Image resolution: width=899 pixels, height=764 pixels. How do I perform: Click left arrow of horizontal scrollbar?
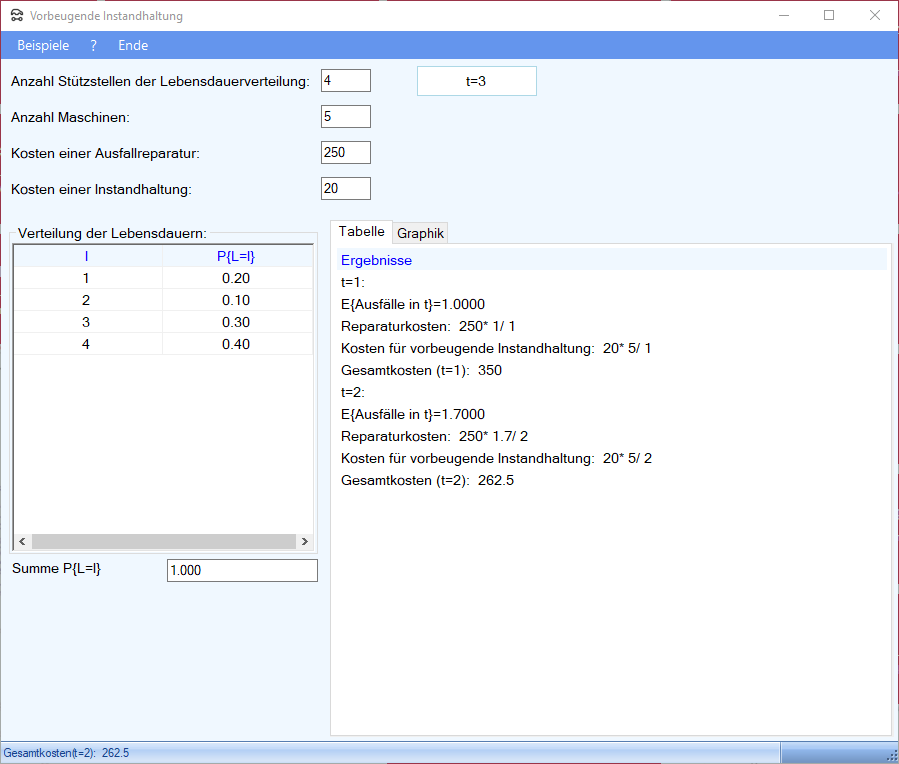coord(22,541)
